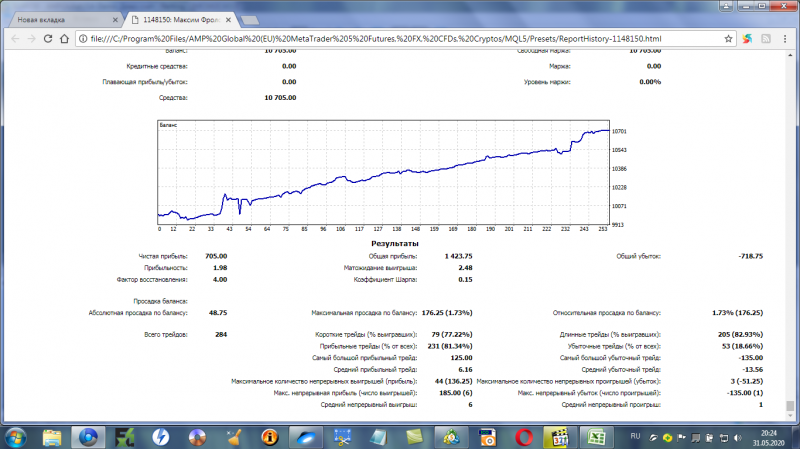Image resolution: width=800 pixels, height=449 pixels.
Task: Select short trades value 79 (77.22%)
Action: pos(452,335)
